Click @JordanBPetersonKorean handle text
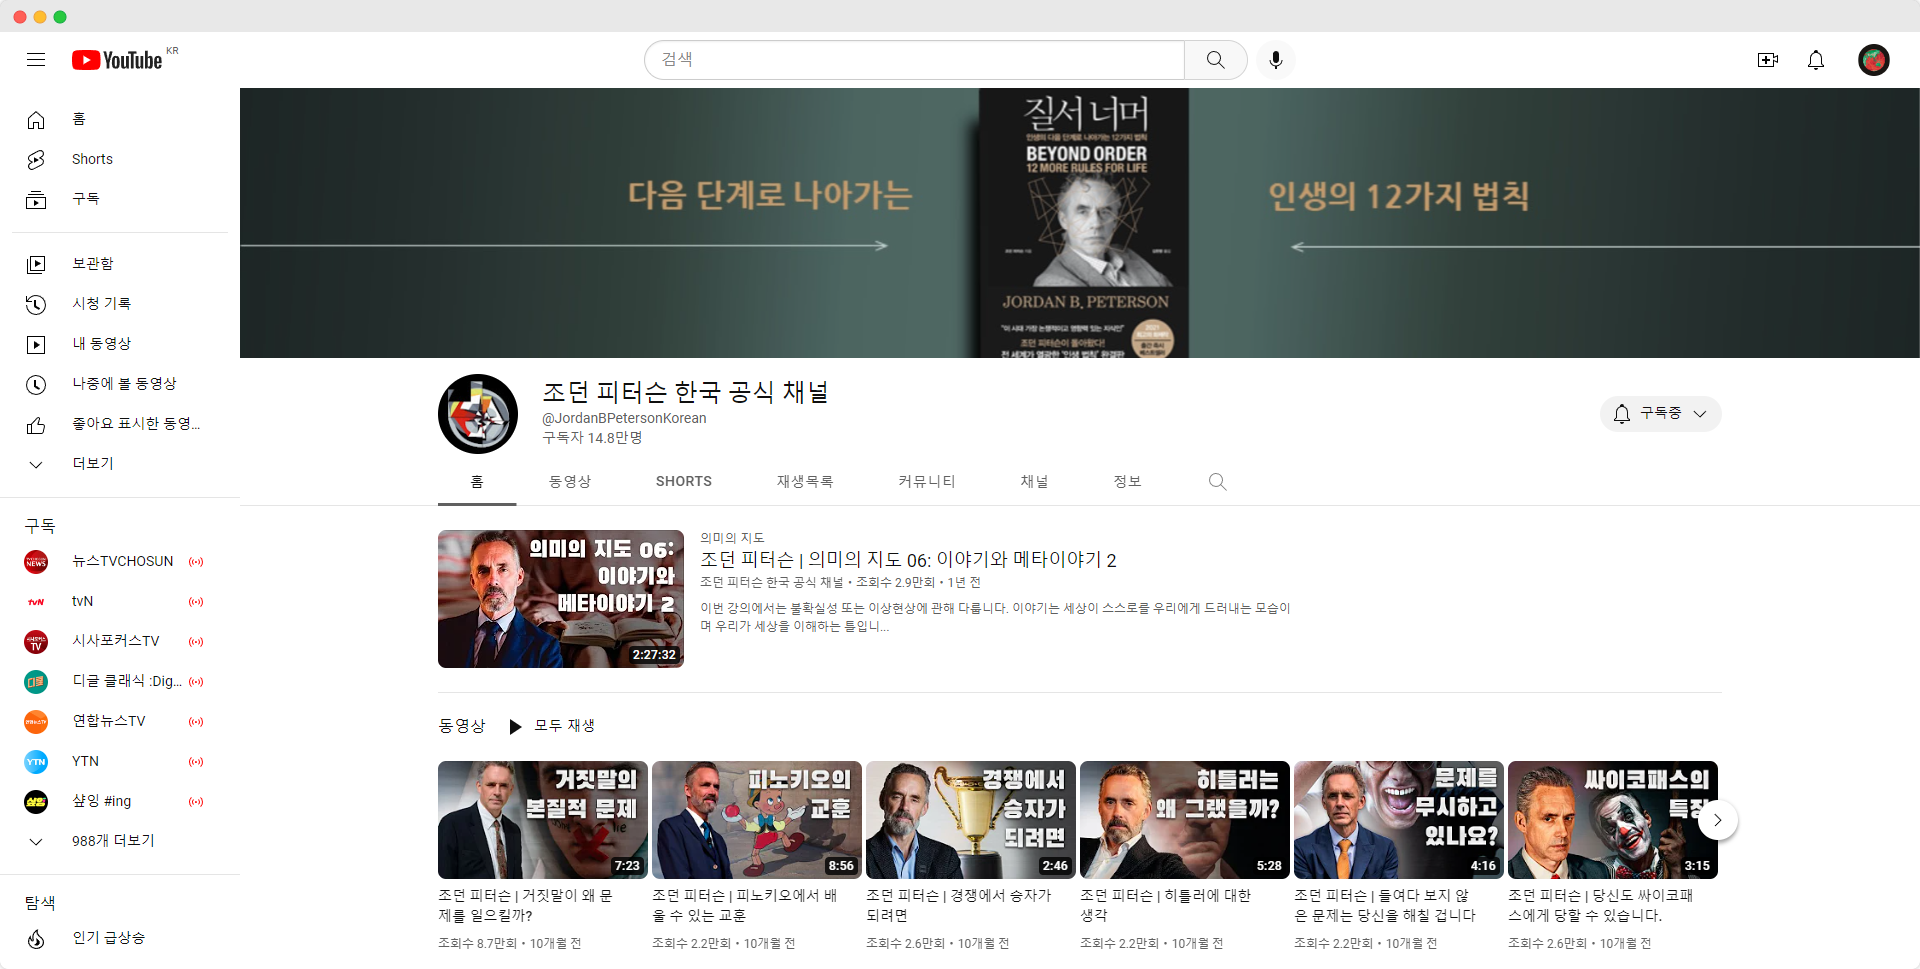 (624, 419)
